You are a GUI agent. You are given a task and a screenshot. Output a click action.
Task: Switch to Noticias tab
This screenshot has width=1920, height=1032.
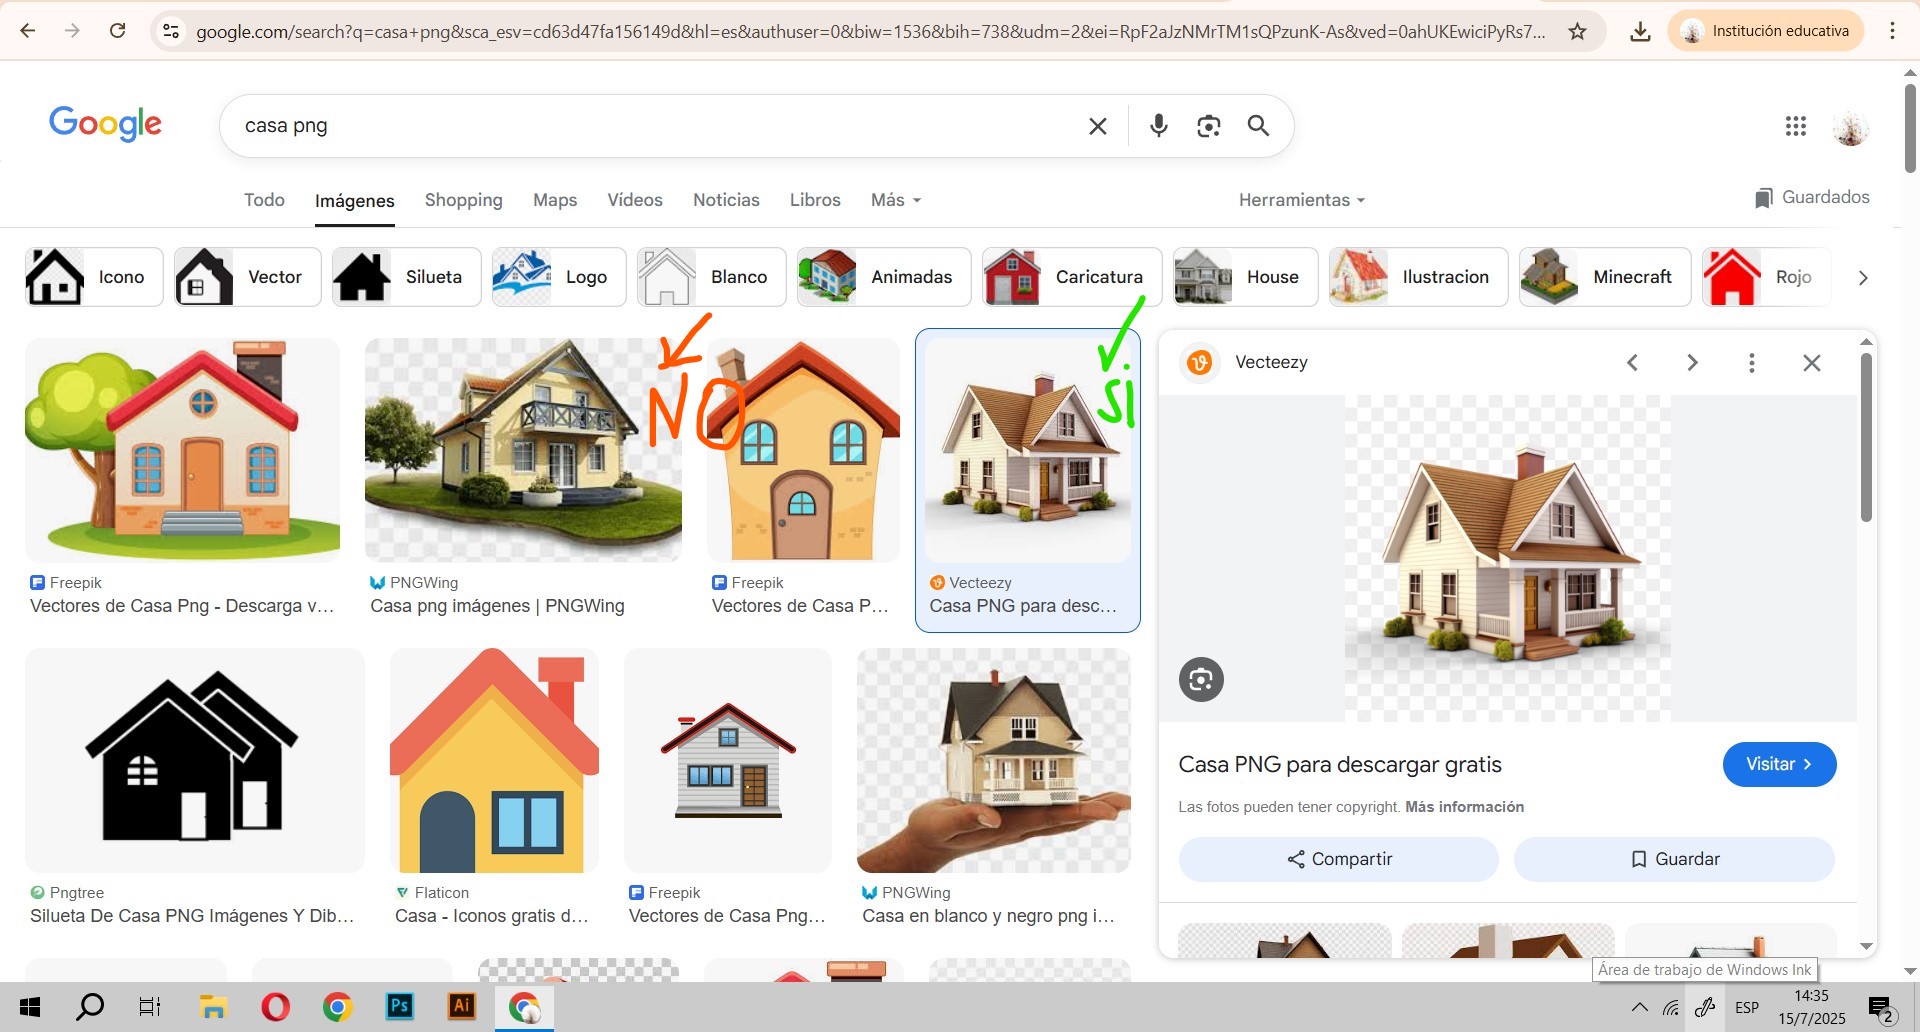pos(726,200)
